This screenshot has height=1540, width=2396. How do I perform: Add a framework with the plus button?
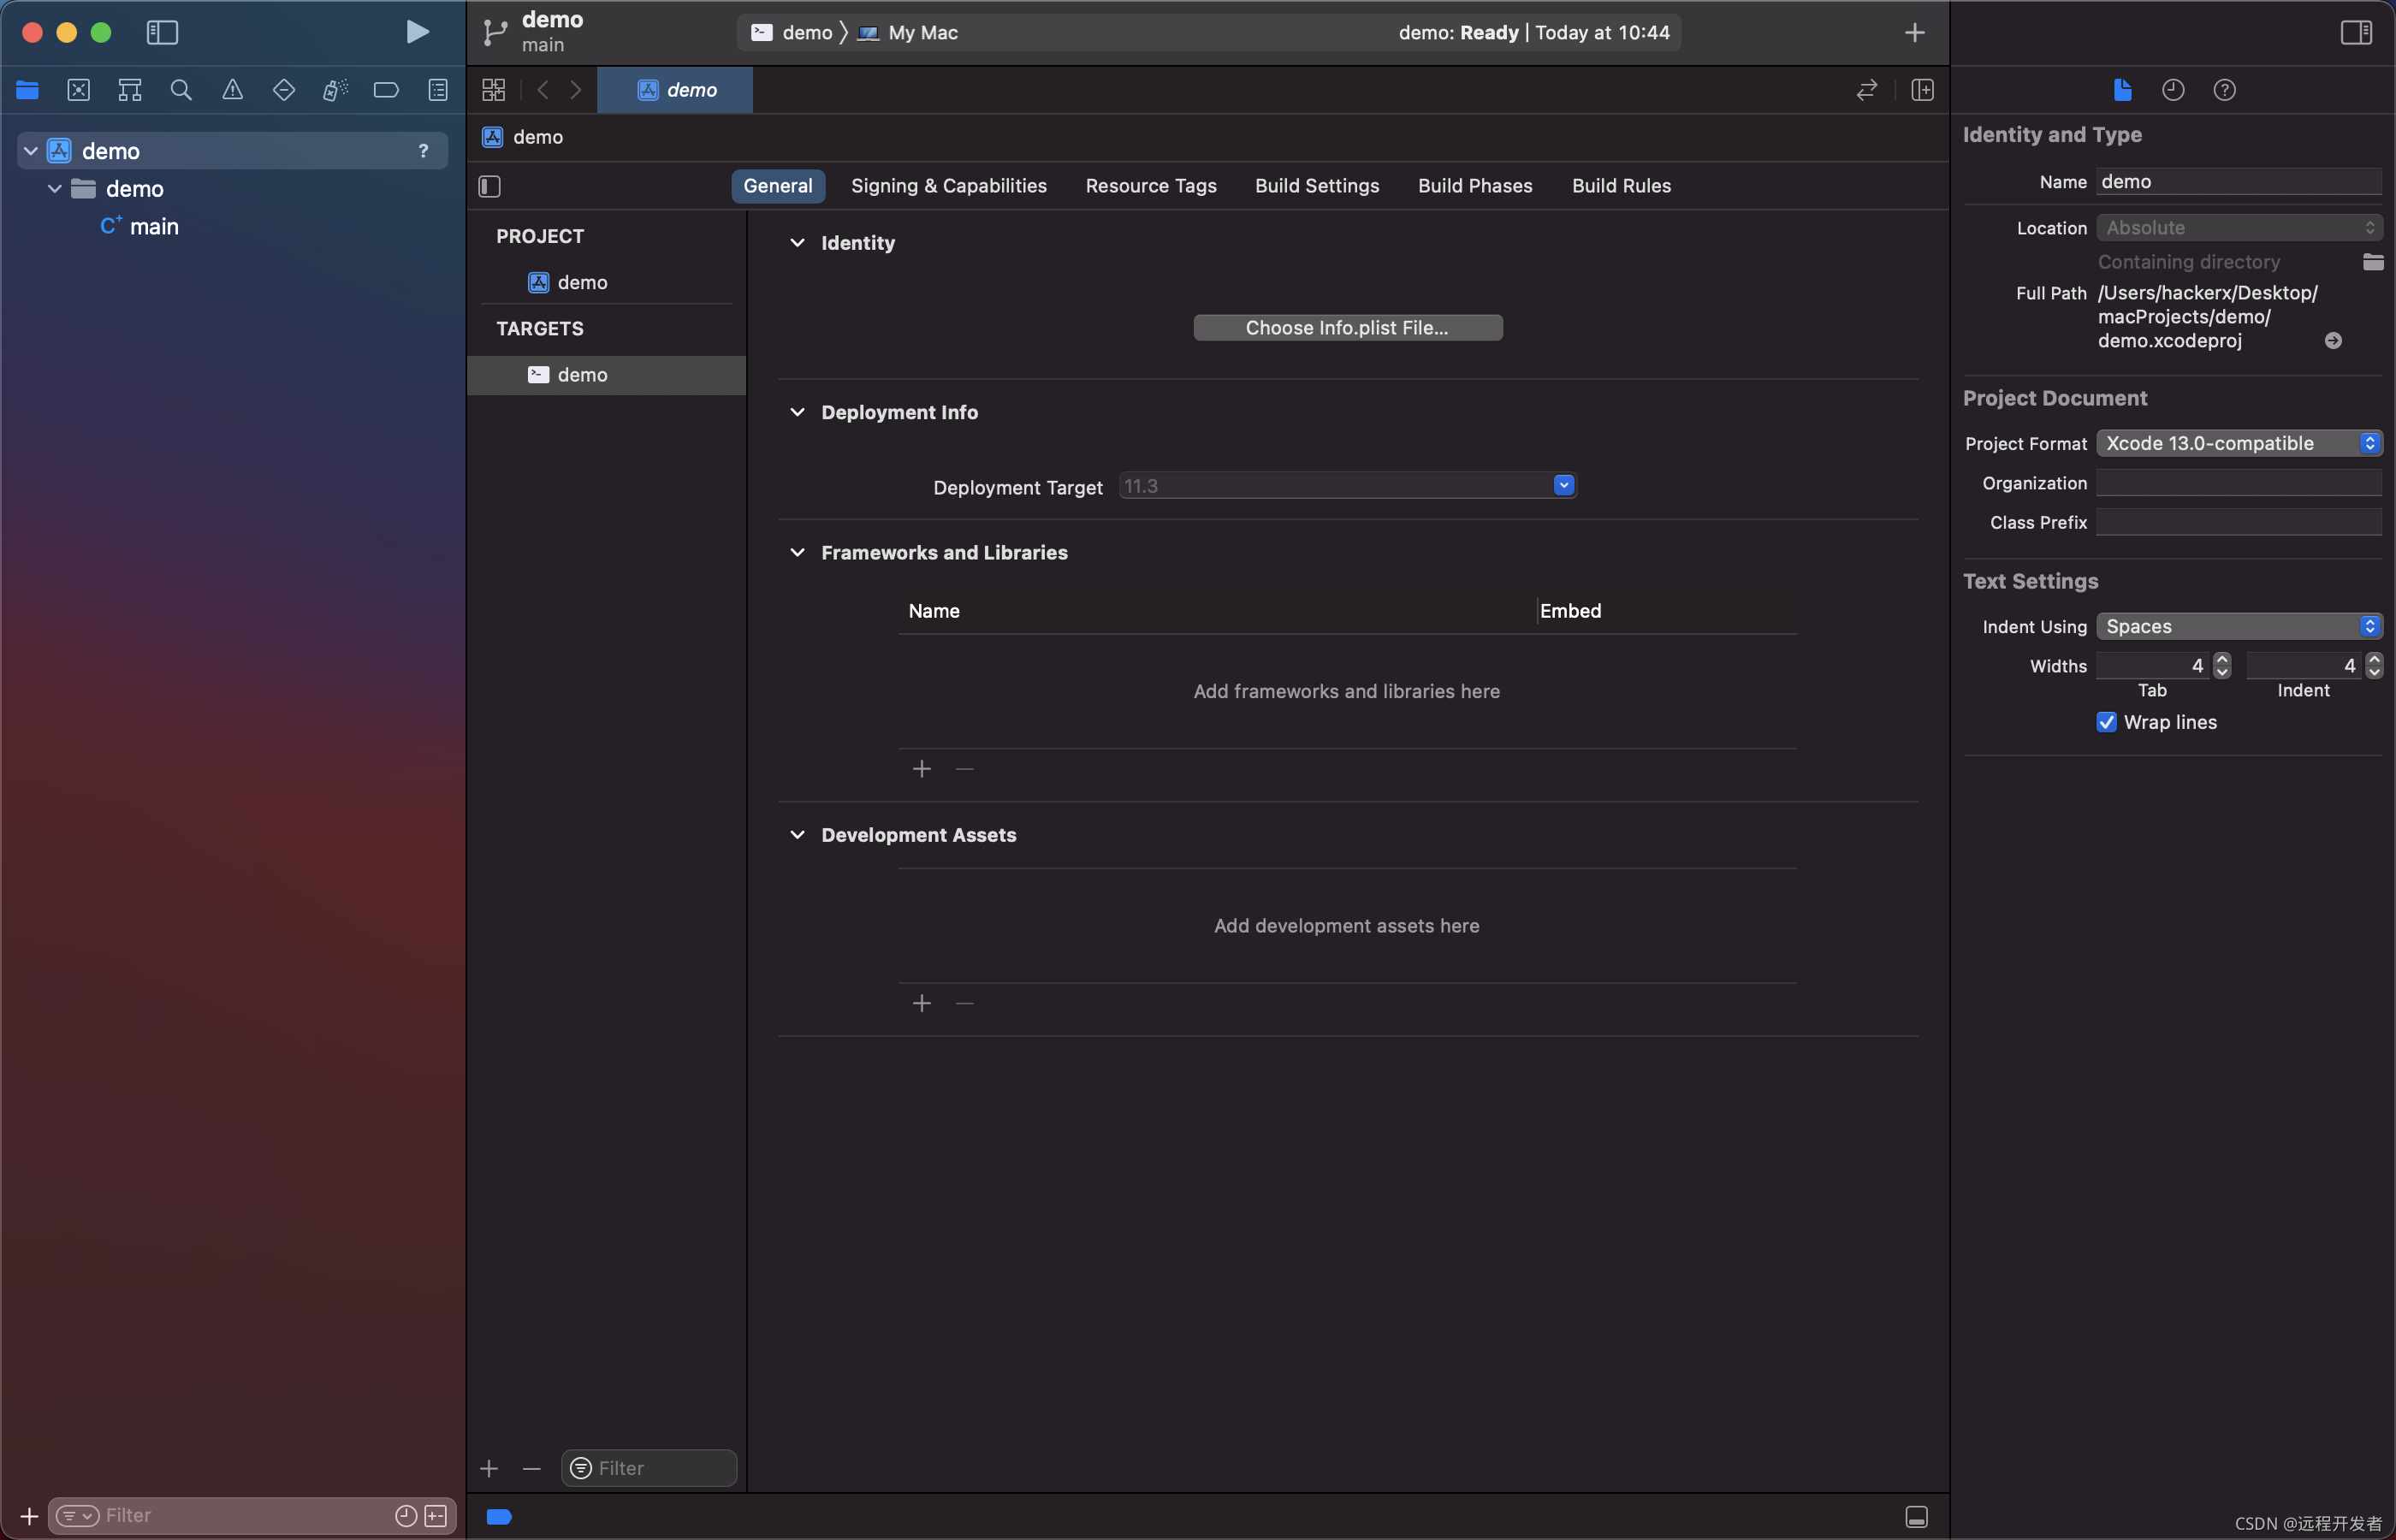(922, 769)
